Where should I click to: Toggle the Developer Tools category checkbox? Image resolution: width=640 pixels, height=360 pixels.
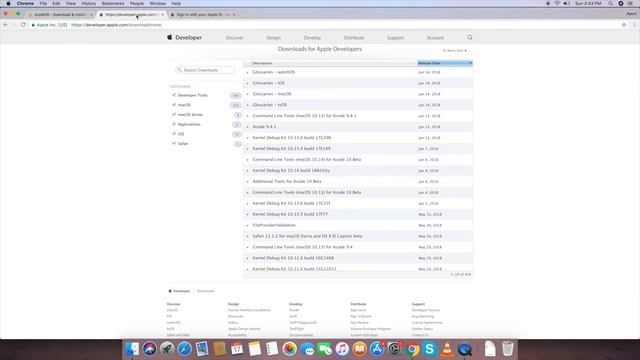pyautogui.click(x=174, y=95)
